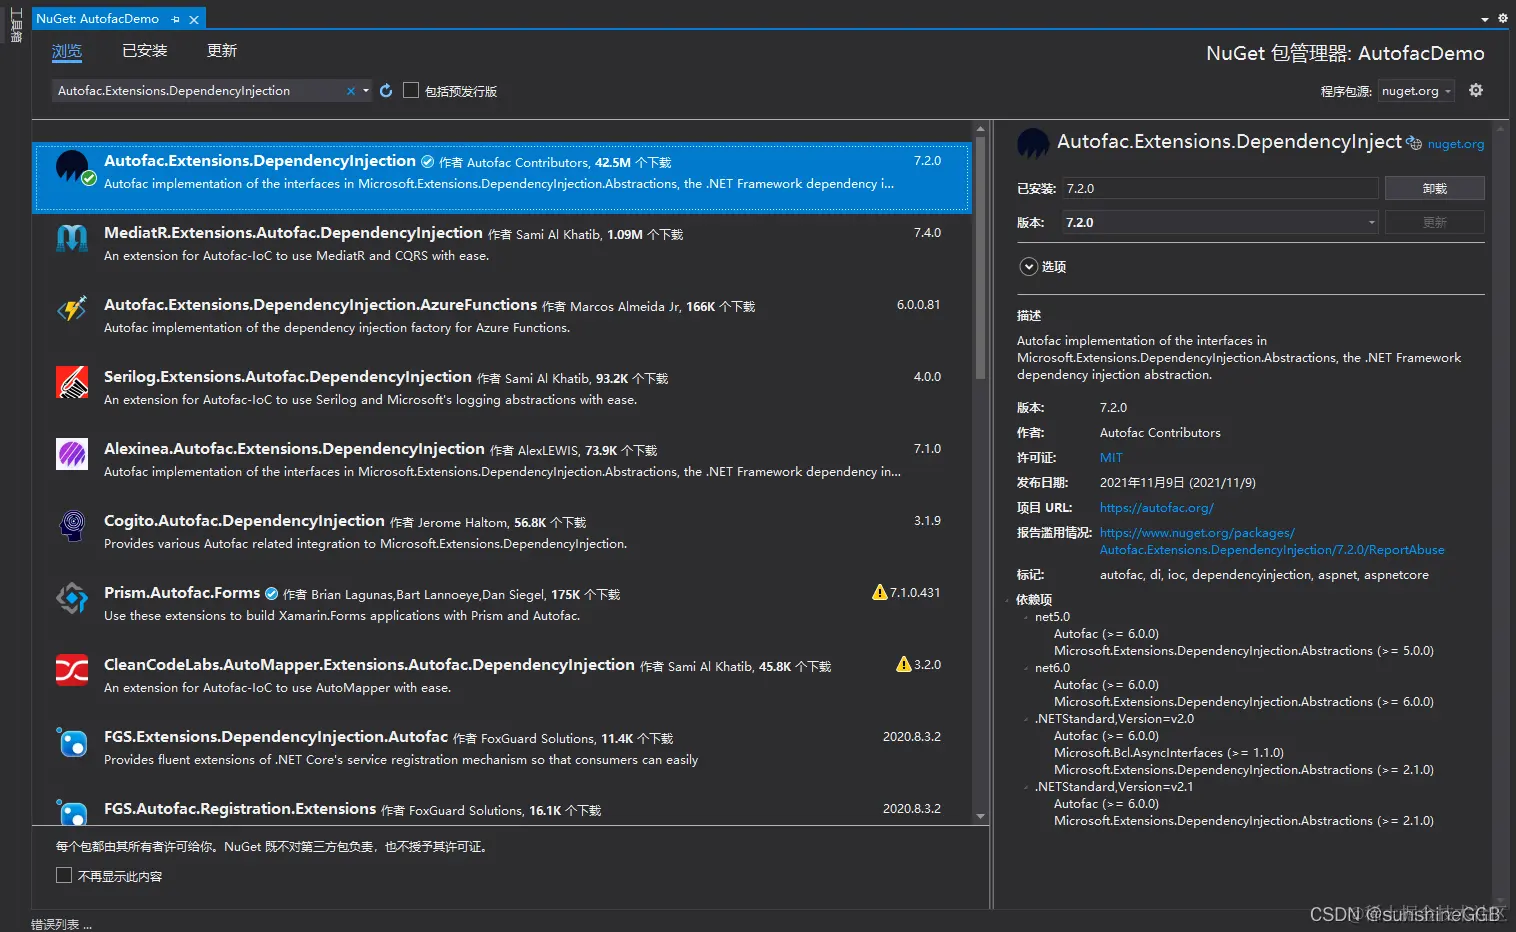Click the package list vertical scrollbar thumb
The width and height of the screenshot is (1516, 932).
(980, 260)
